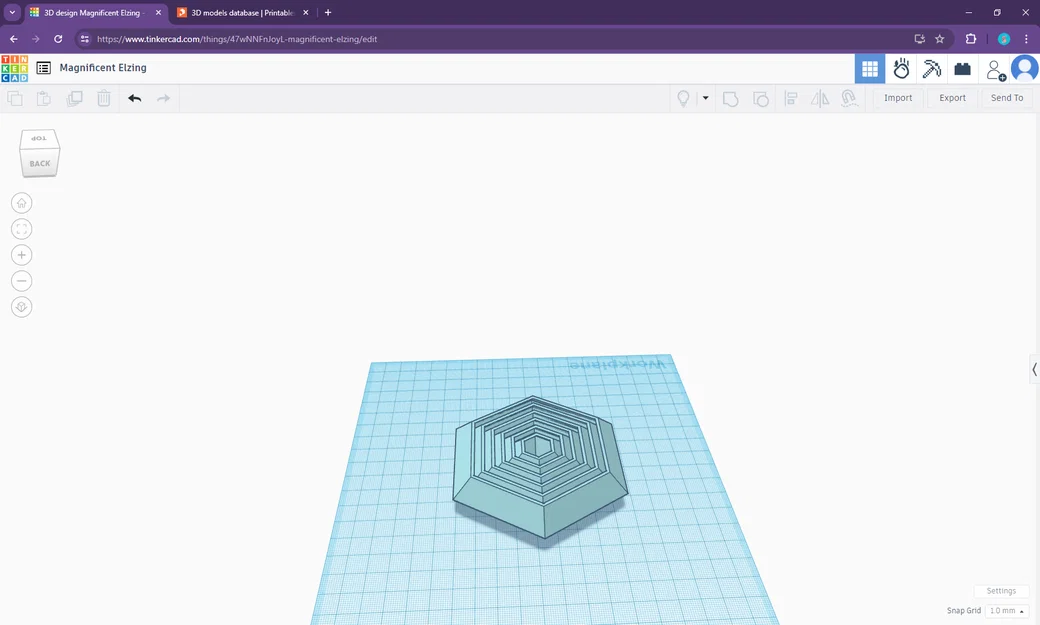Undo the last action
This screenshot has width=1040, height=625.
coord(135,98)
